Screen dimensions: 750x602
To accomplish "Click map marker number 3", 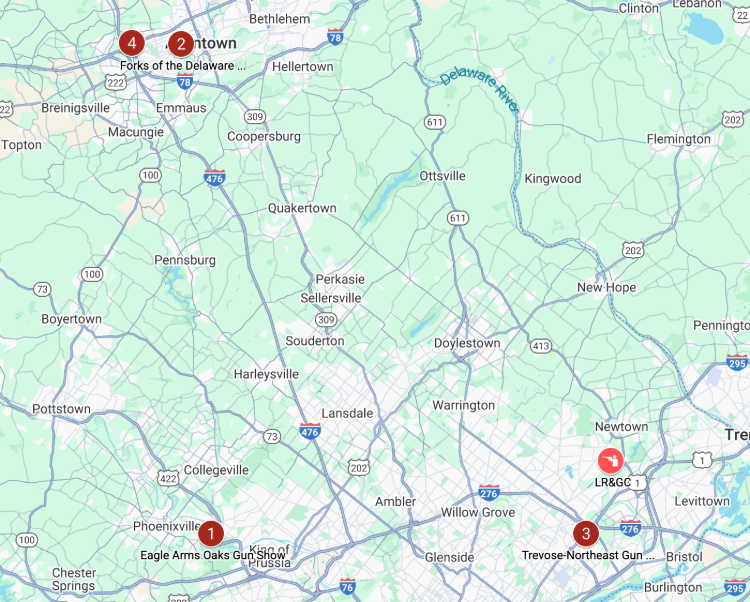I will (x=586, y=533).
